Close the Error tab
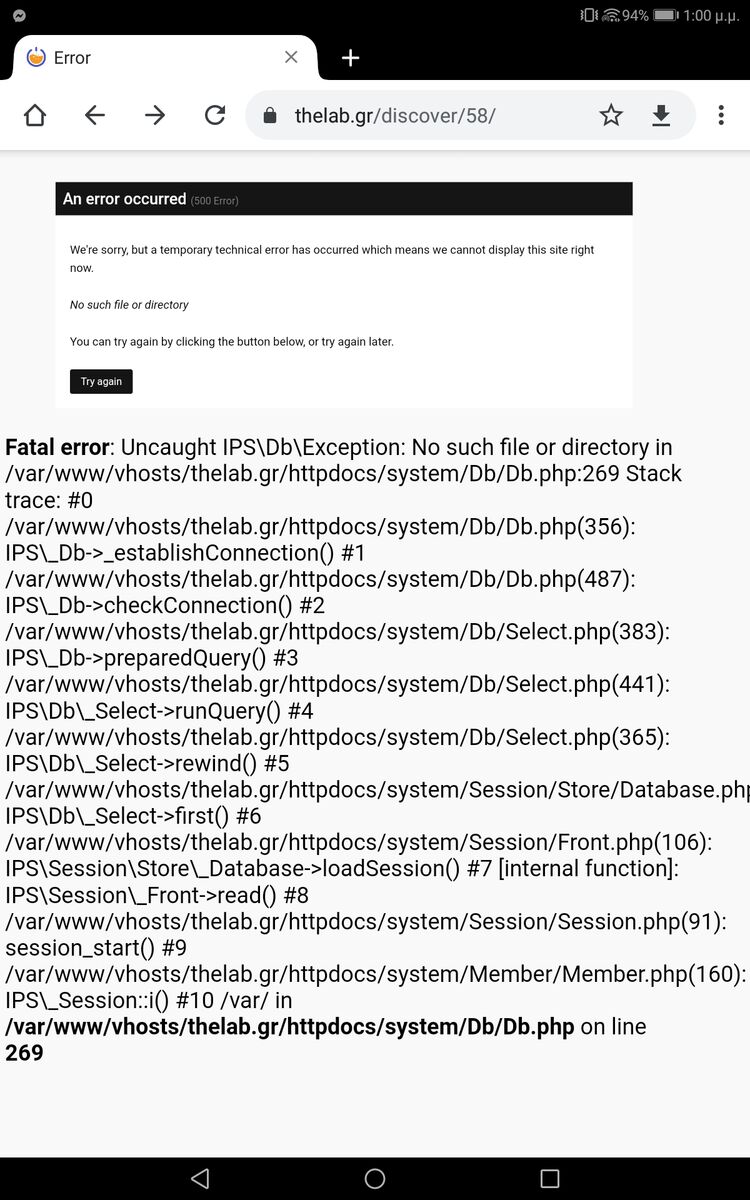This screenshot has width=750, height=1200. click(x=291, y=57)
